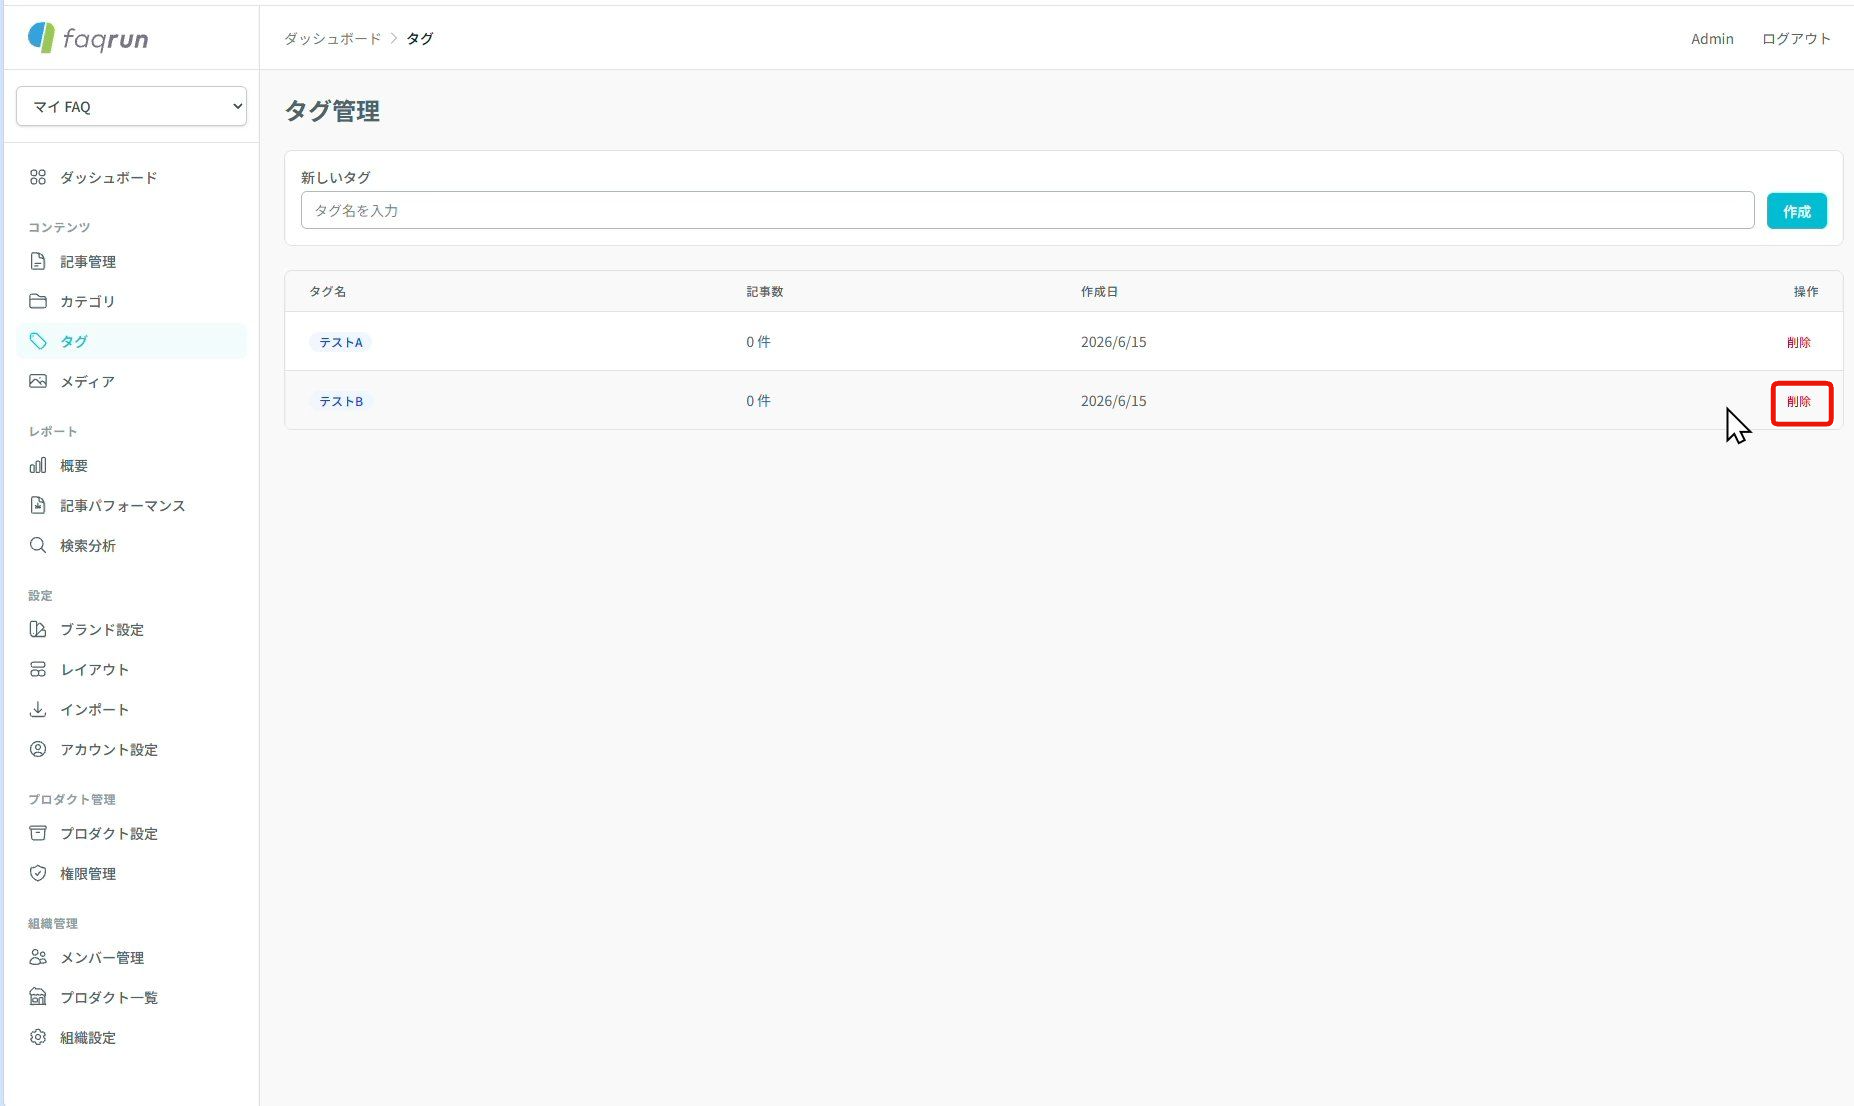Delete the テストB tag
The image size is (1854, 1106).
coord(1798,401)
